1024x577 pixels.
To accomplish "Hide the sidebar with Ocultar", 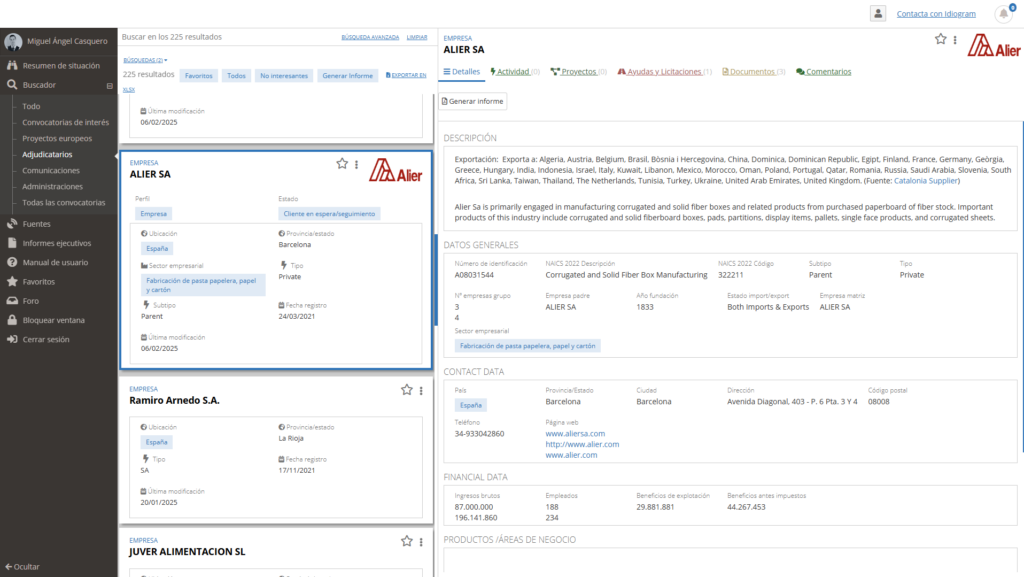I will (22, 567).
